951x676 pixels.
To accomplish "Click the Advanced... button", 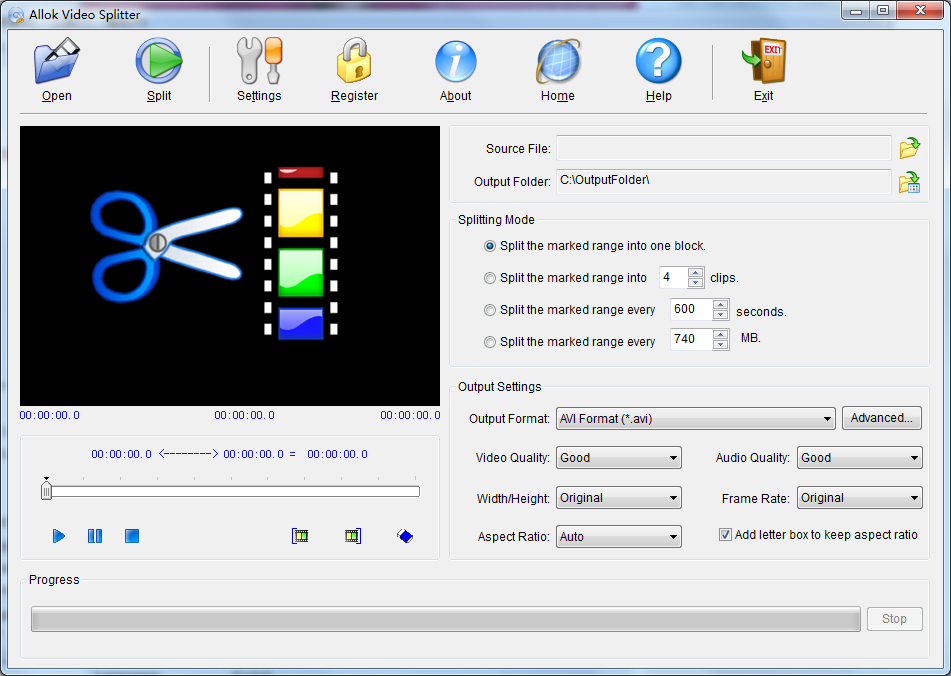I will click(x=881, y=418).
